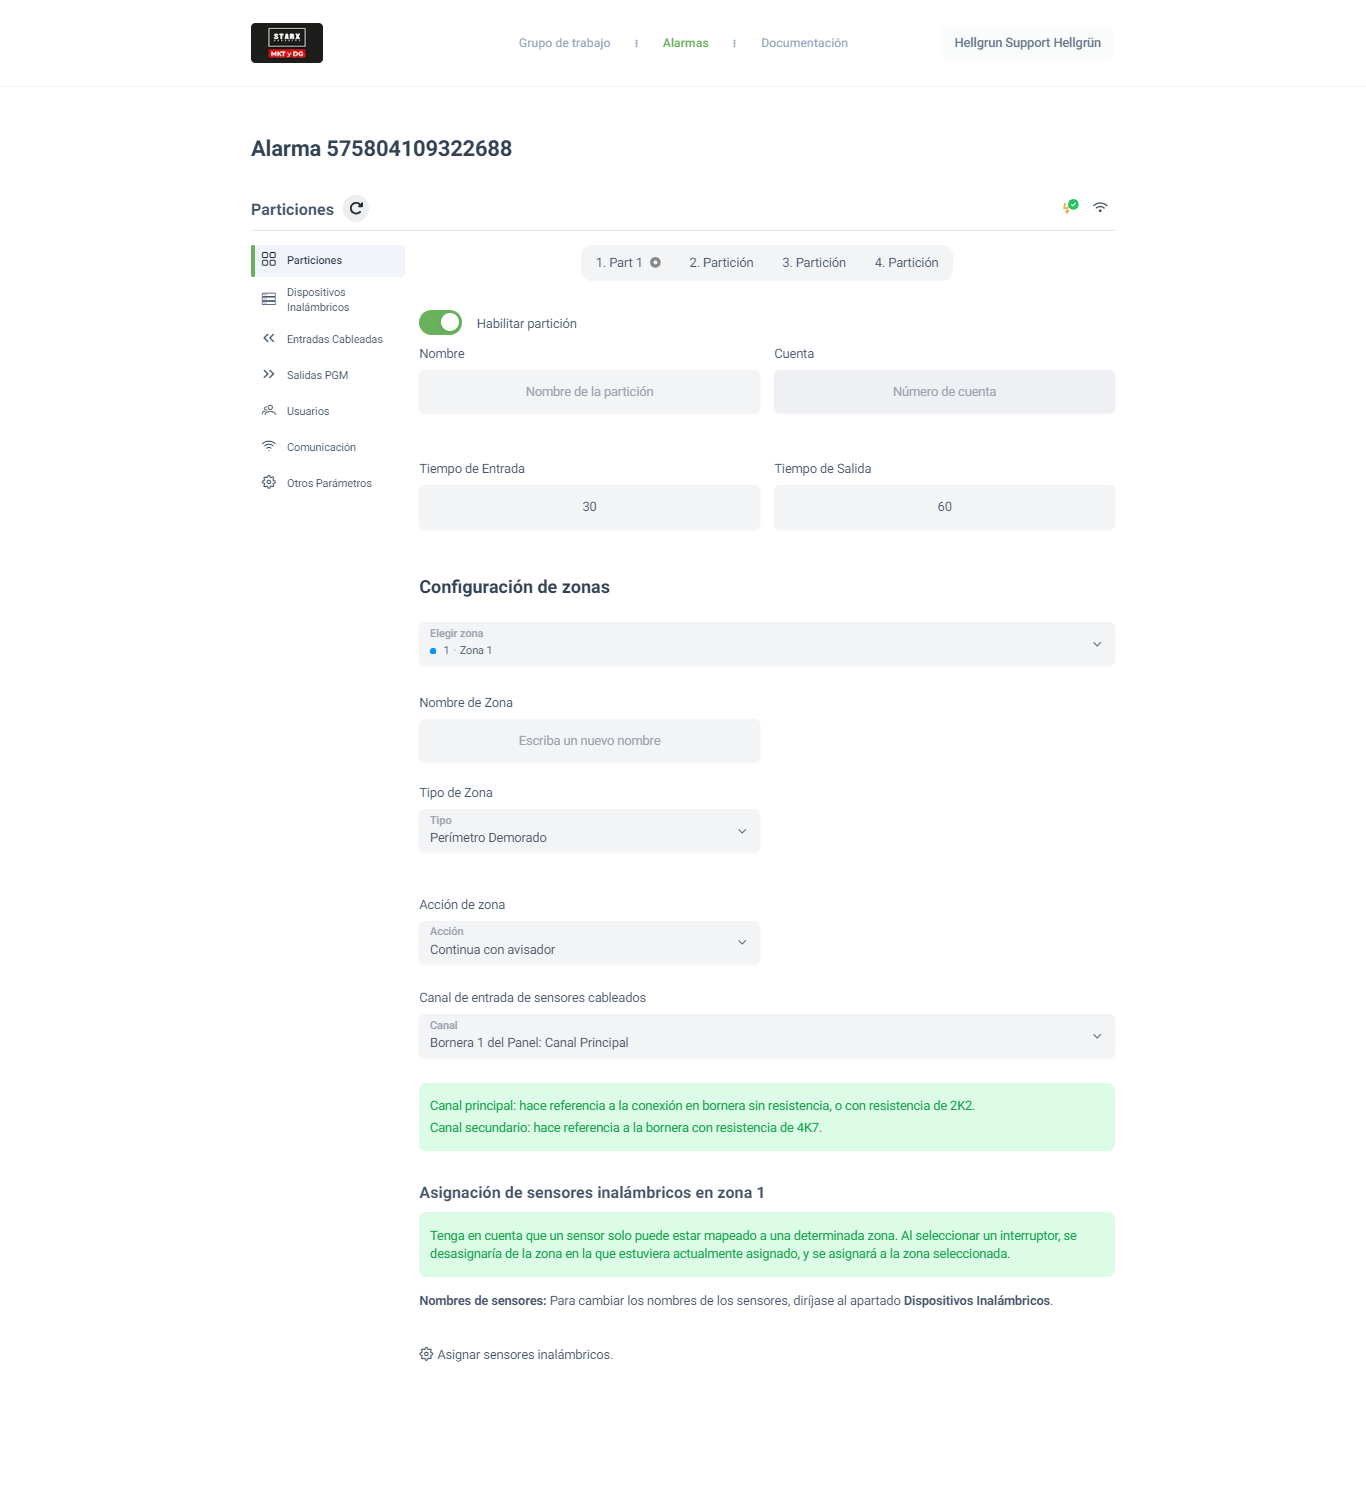Screen dimensions: 1366x1493
Task: Open Otros Parámetros gear icon
Action: pos(269,483)
